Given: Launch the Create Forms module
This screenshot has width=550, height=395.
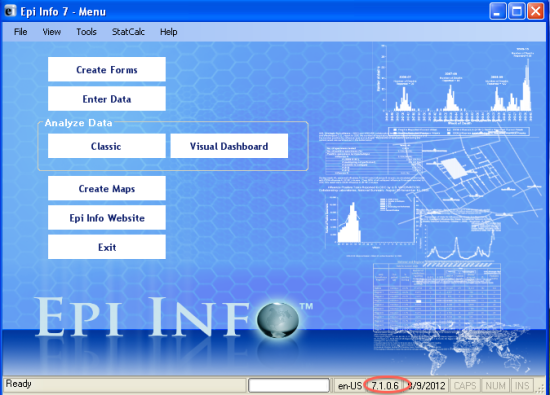Looking at the screenshot, I should pos(107,69).
